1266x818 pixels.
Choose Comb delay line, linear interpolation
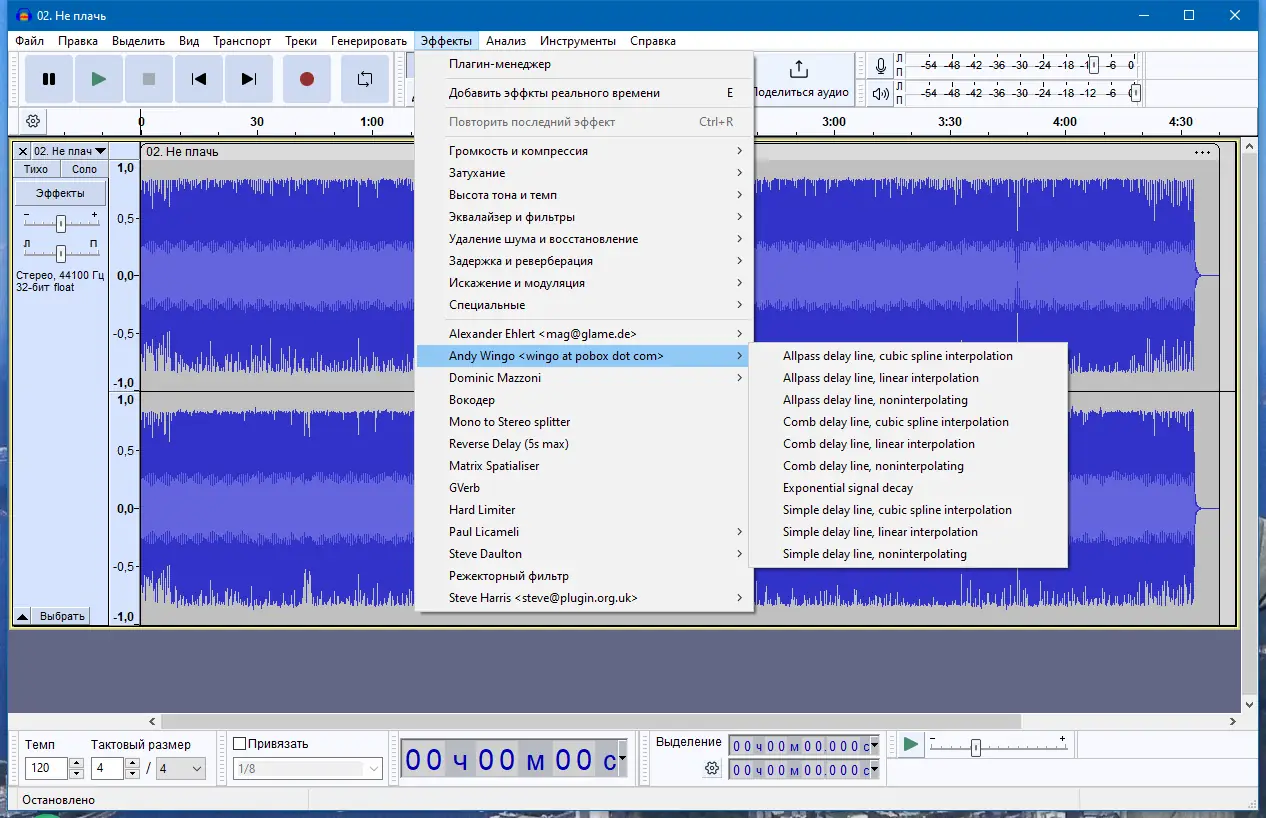tap(908, 444)
